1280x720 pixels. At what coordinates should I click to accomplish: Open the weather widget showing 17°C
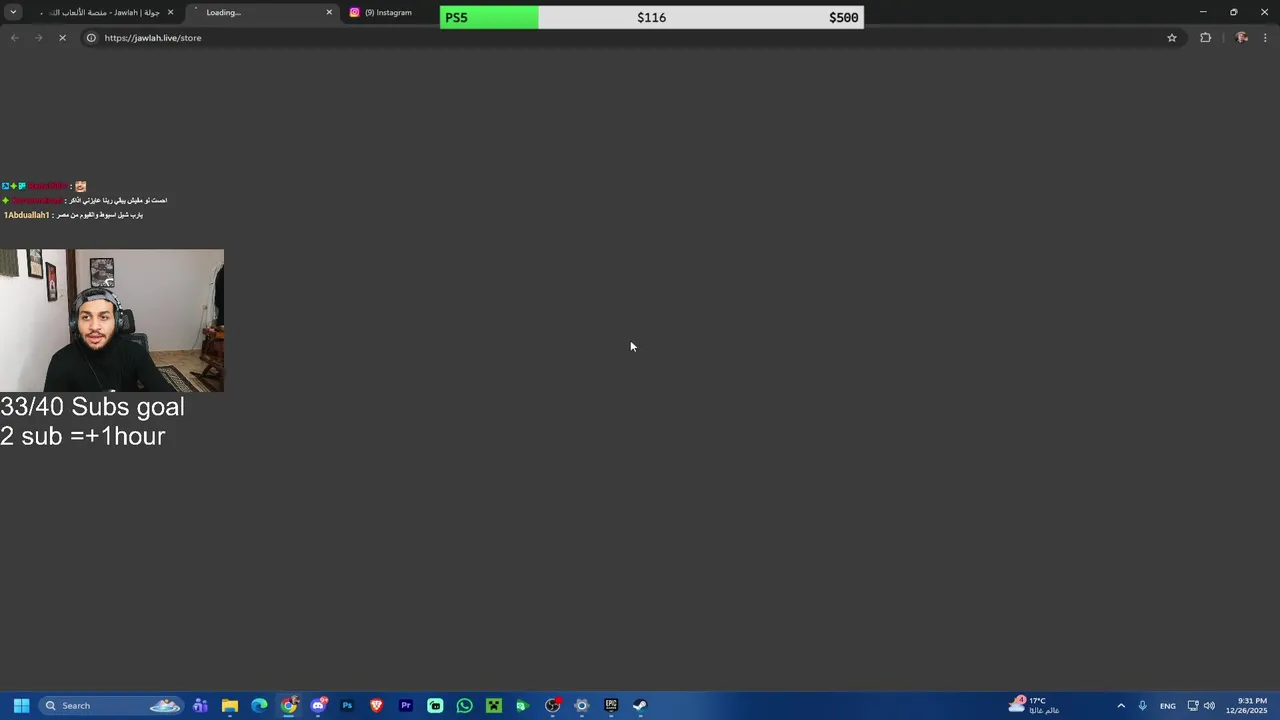click(1034, 705)
